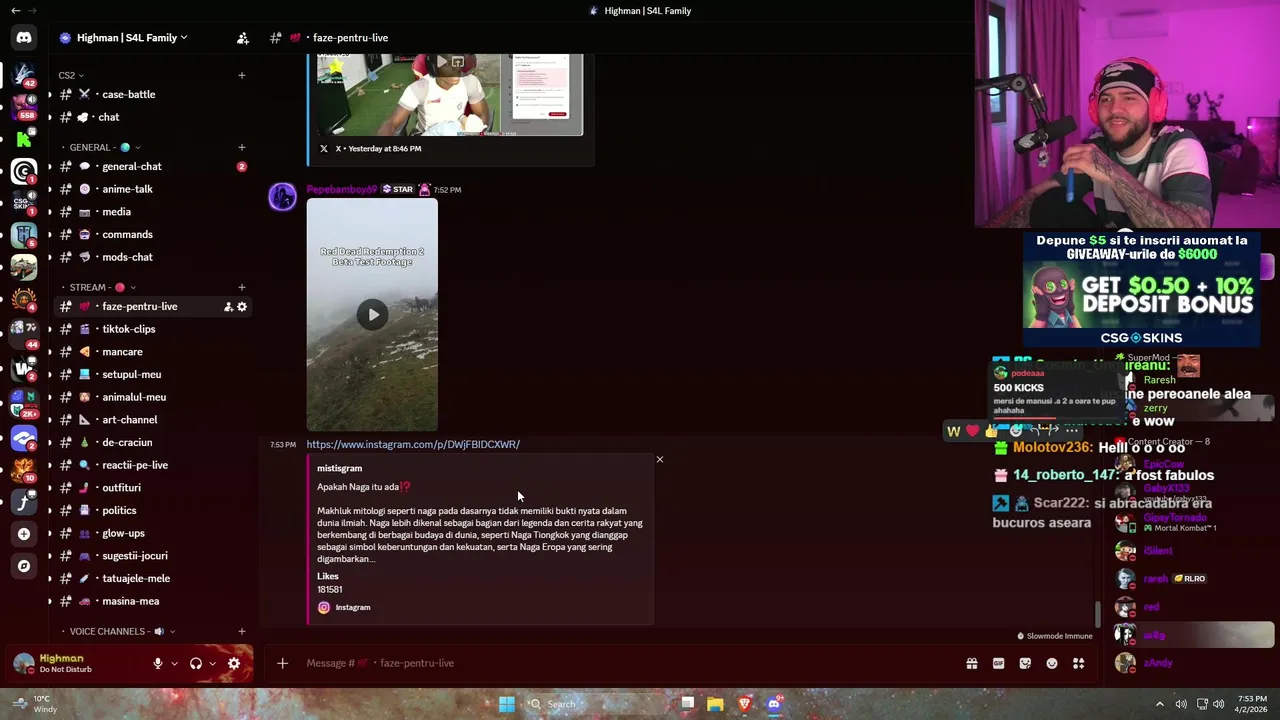Collapse the GENERAL category

pyautogui.click(x=106, y=147)
